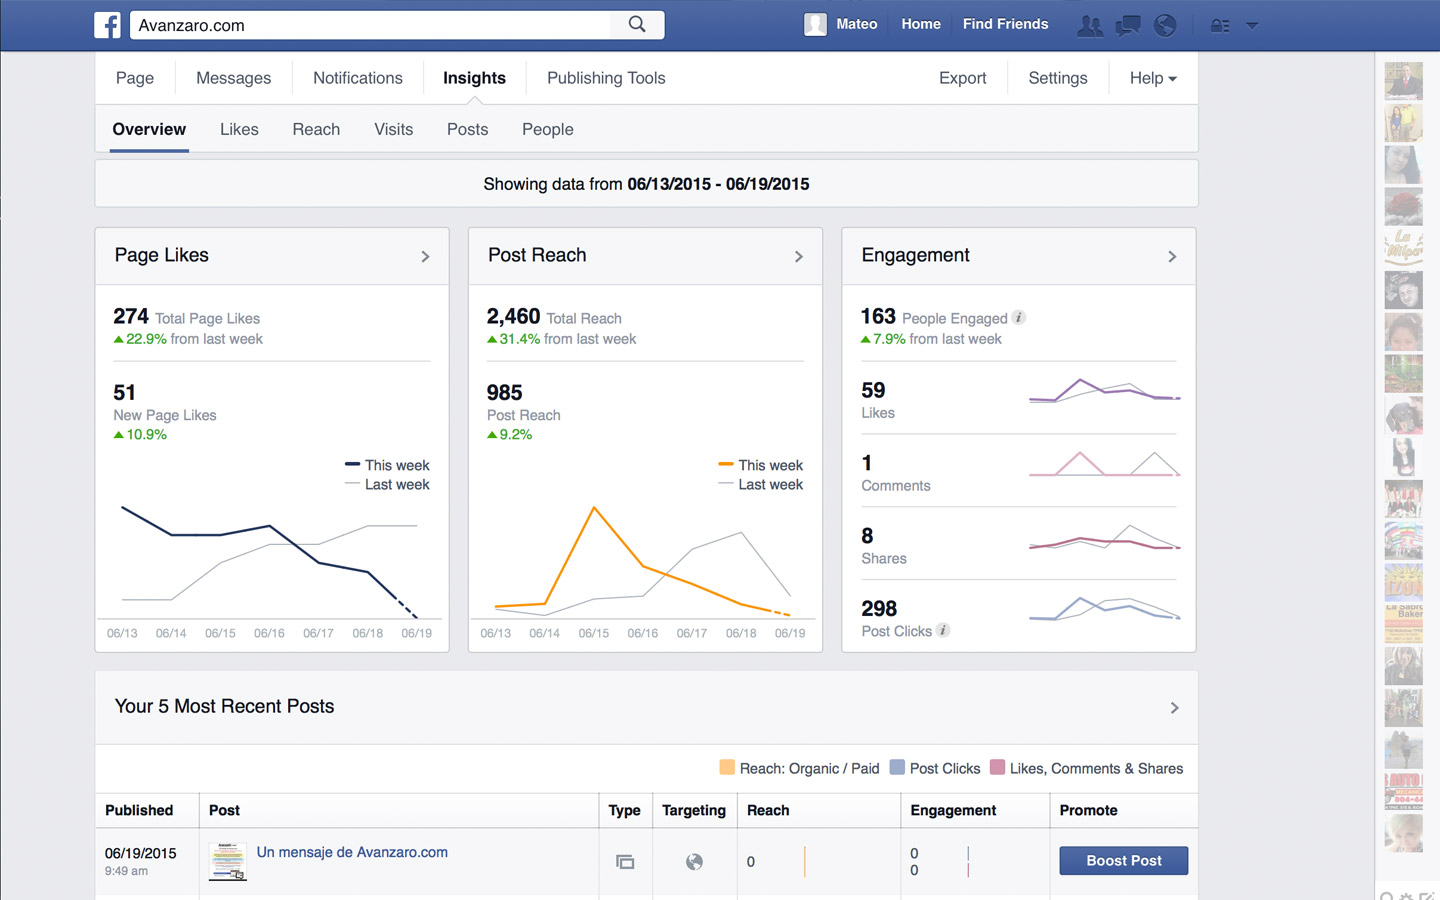Click the post type icon in table
The image size is (1440, 900).
625,861
